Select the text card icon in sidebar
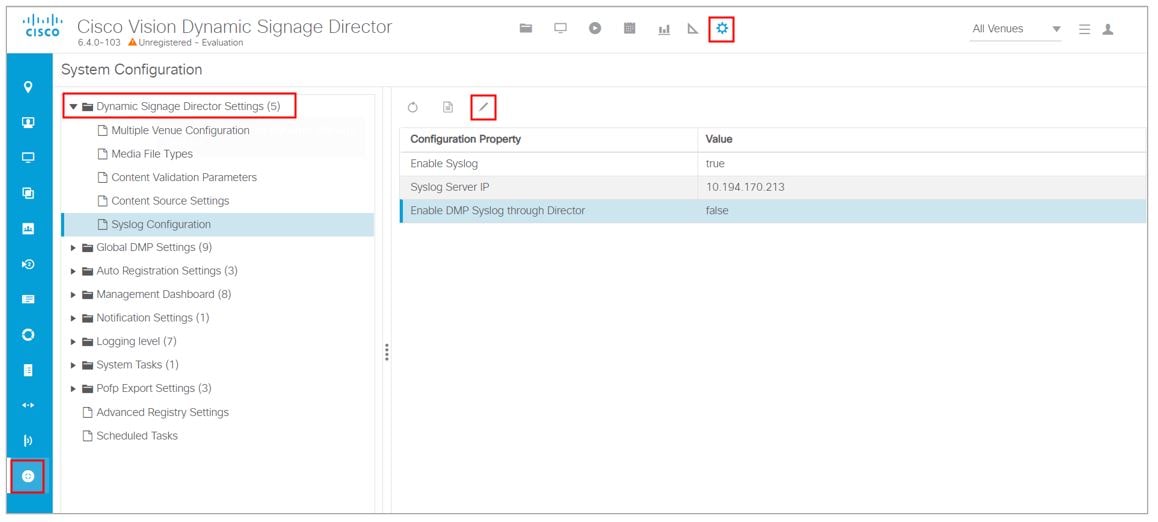 click(29, 299)
